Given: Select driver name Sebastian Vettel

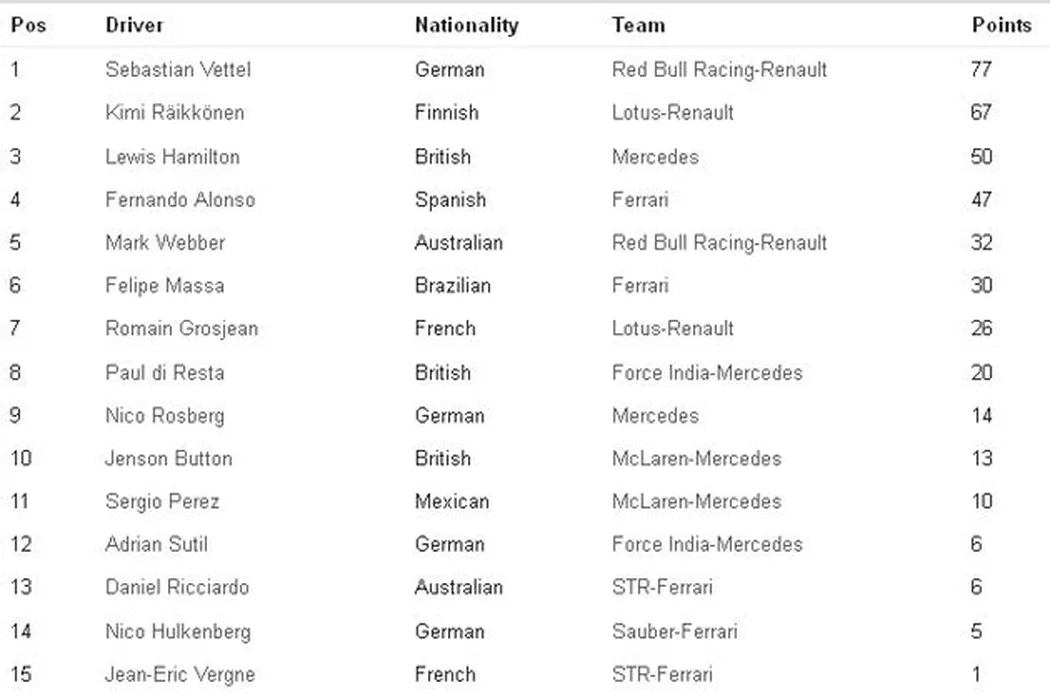Looking at the screenshot, I should pos(178,70).
